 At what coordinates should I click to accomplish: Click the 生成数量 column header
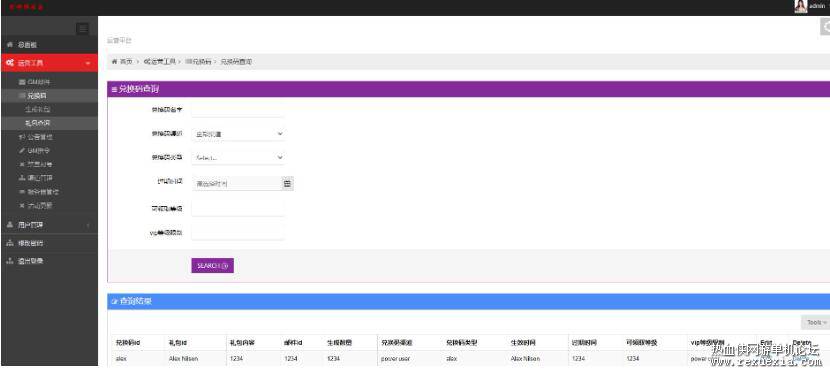point(340,343)
